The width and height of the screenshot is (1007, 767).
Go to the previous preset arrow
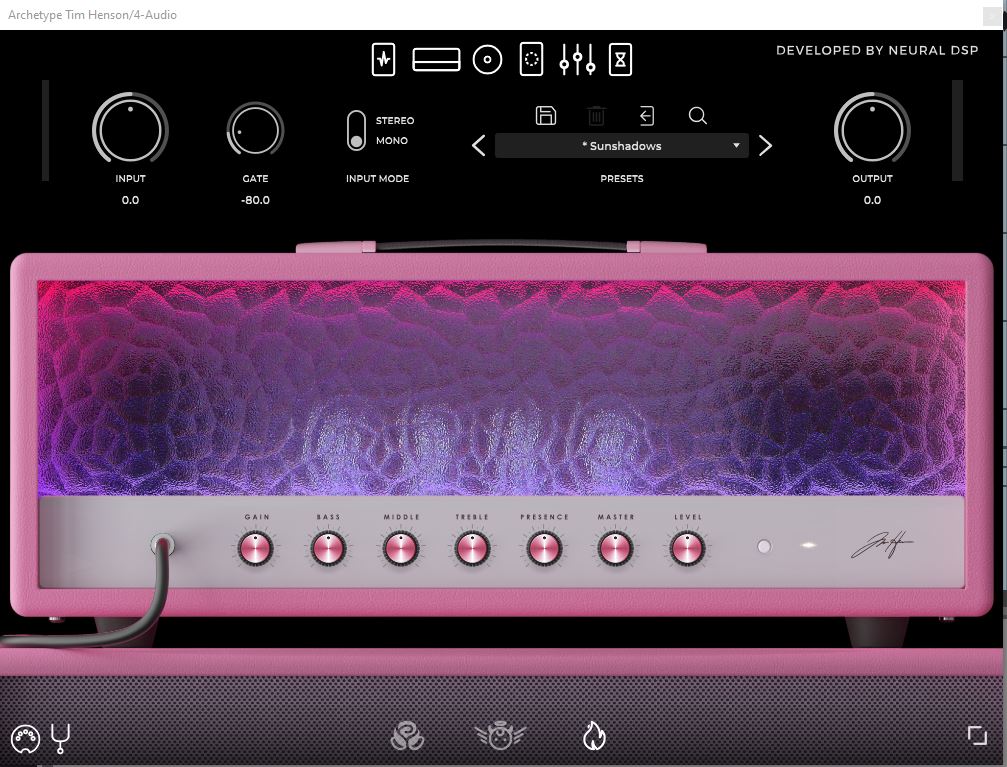(x=478, y=146)
